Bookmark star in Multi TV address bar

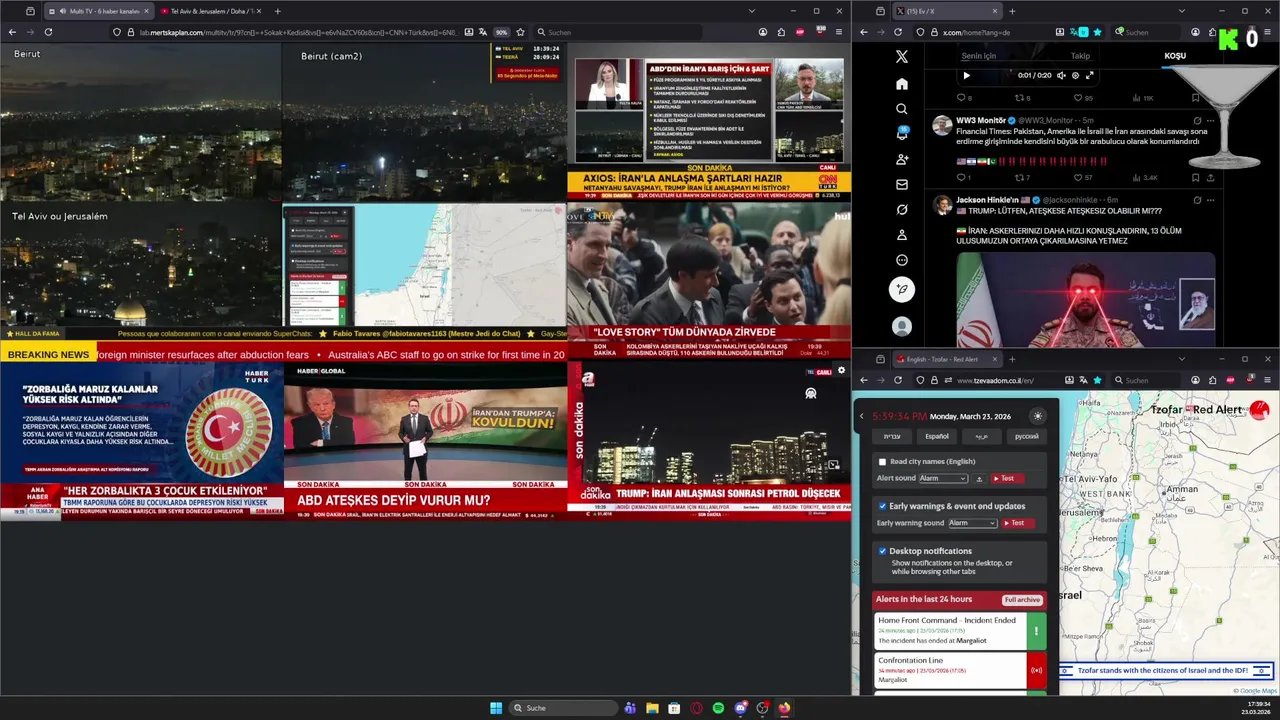[520, 32]
